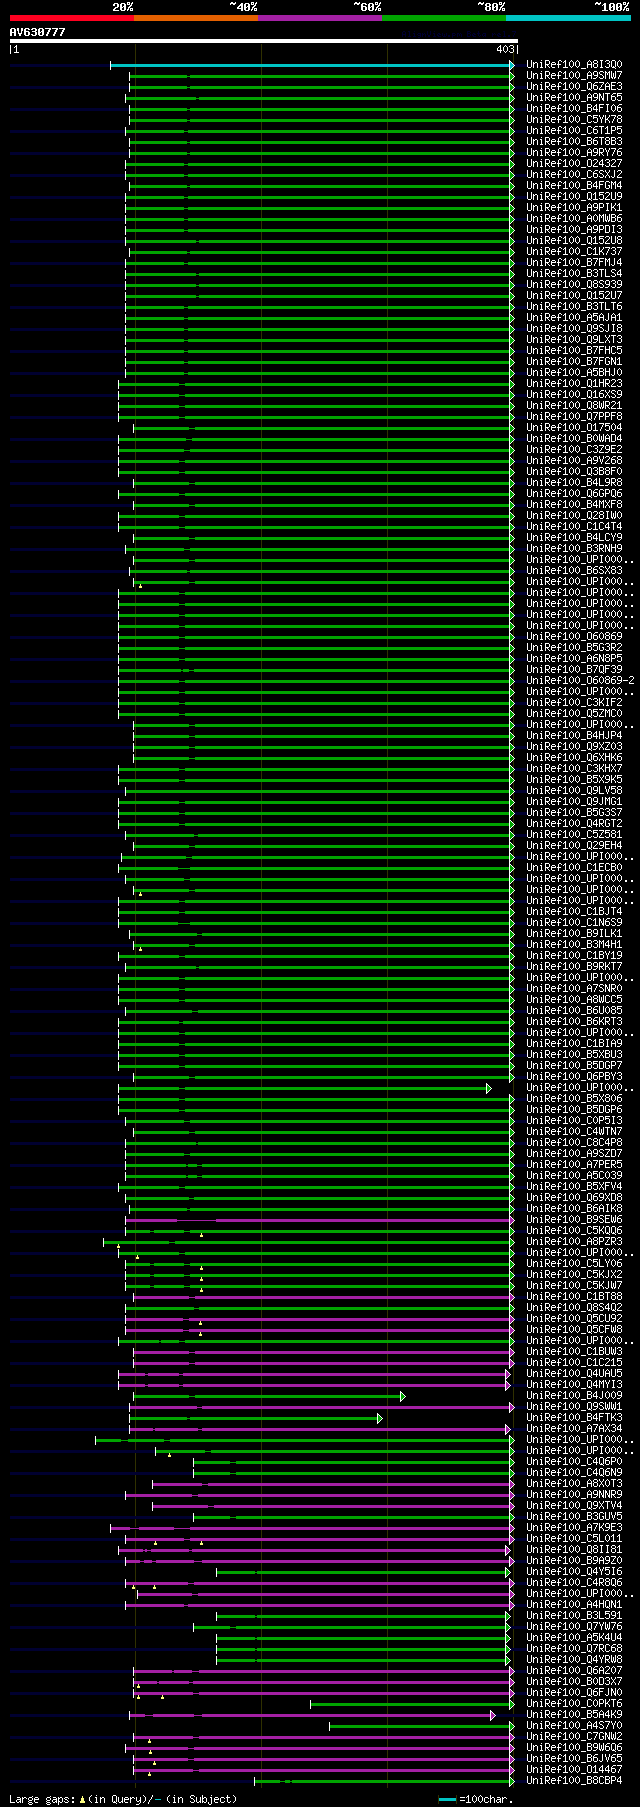Select hit label UniRef100_A0MWB6

coord(574,219)
